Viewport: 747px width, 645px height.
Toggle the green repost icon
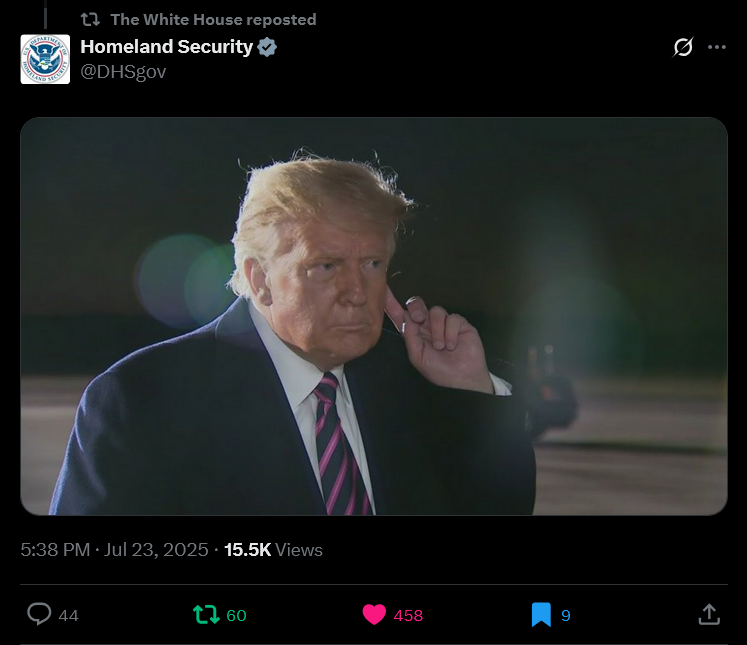pyautogui.click(x=206, y=614)
